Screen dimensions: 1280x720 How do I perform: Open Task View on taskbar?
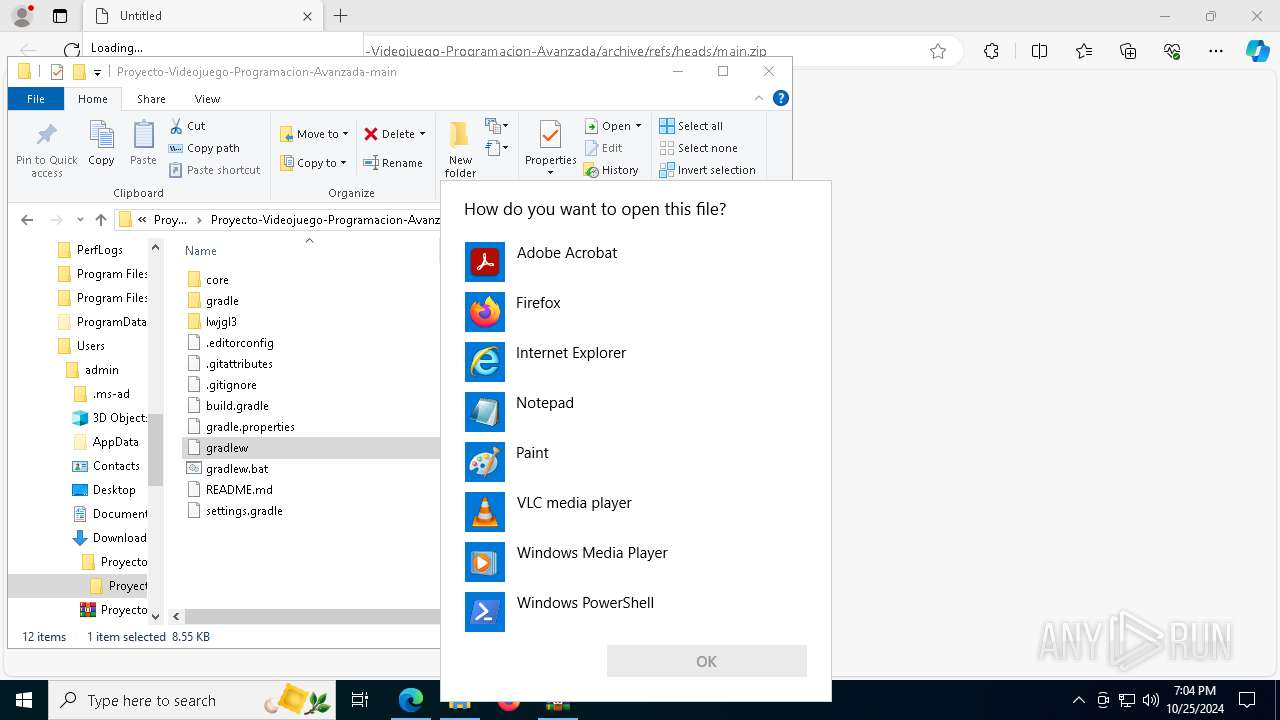(360, 700)
